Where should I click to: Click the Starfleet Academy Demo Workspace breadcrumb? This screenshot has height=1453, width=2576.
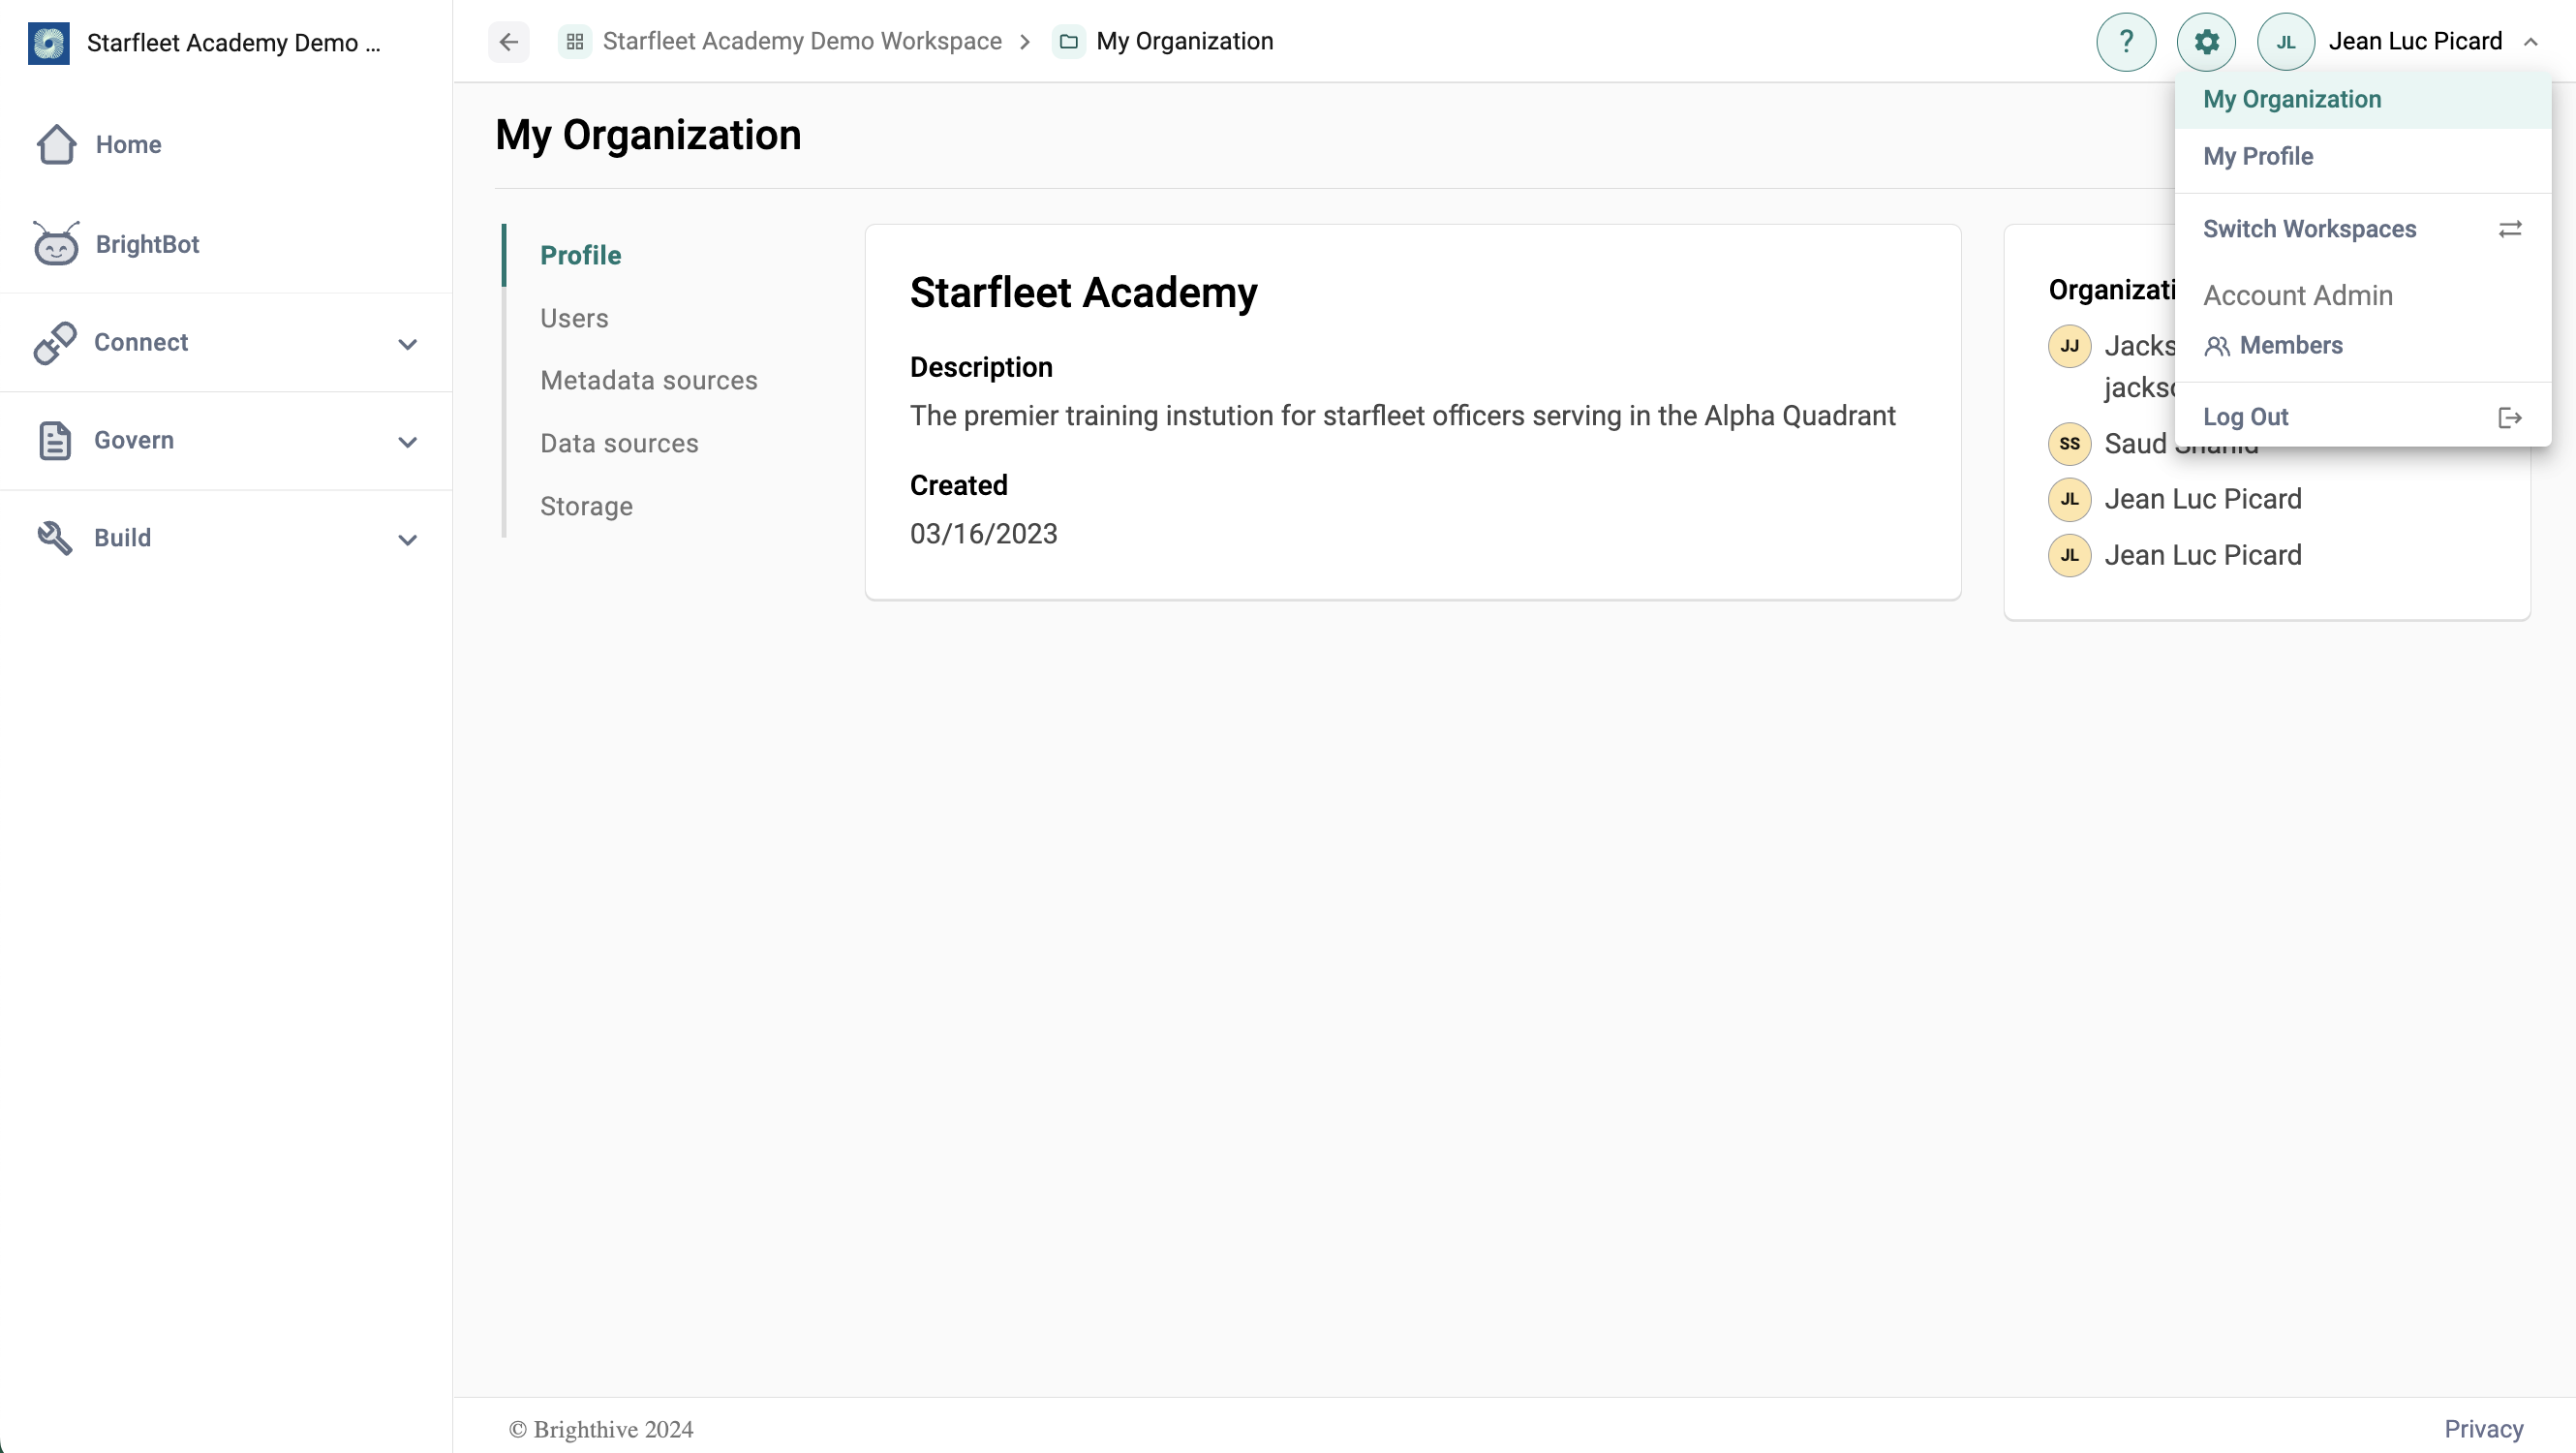click(x=802, y=42)
